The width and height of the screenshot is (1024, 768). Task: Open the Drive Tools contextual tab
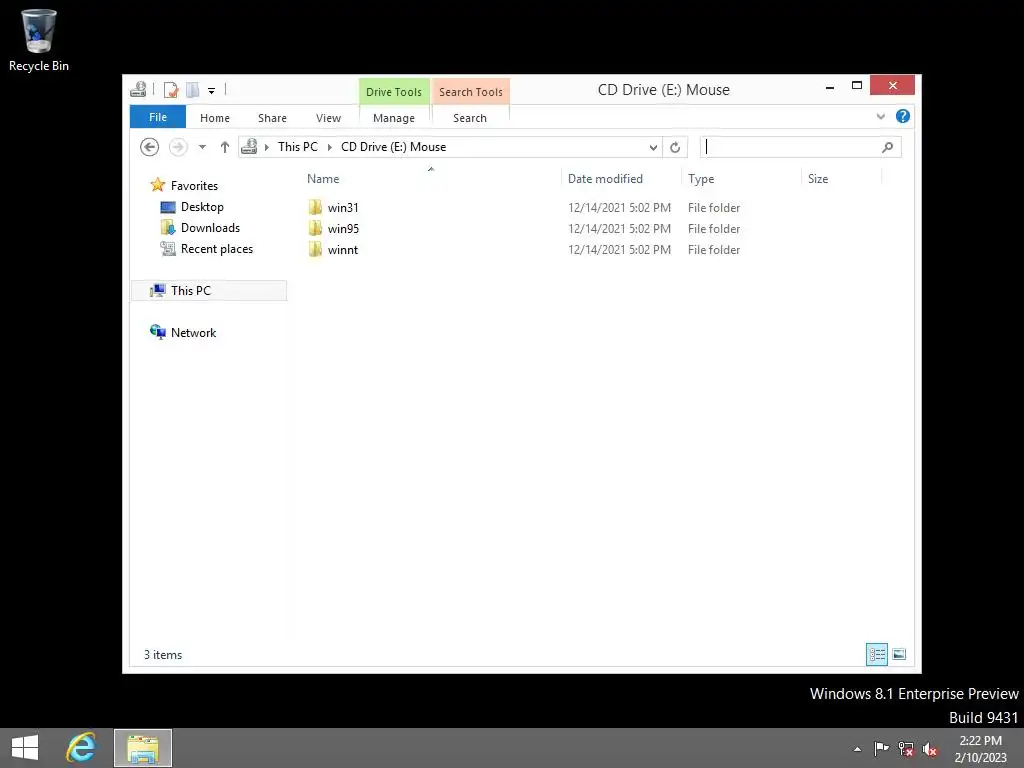click(x=394, y=91)
